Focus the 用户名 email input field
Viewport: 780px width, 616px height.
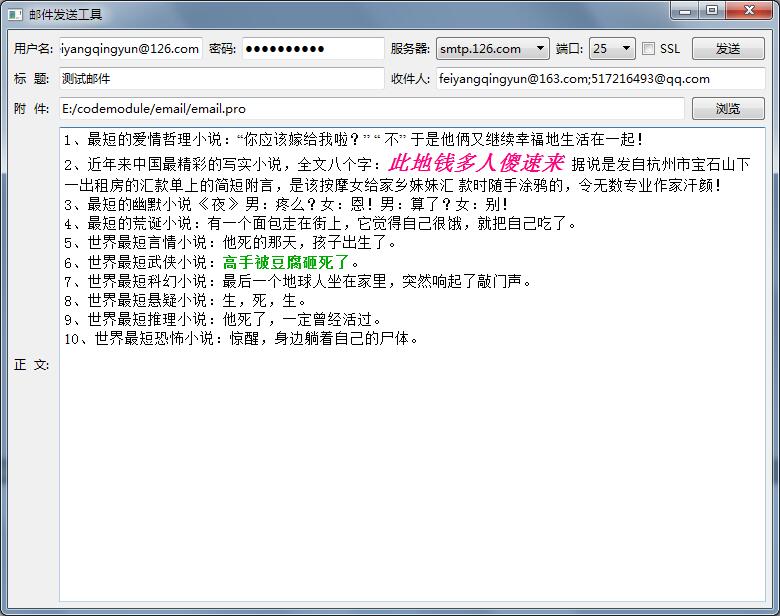pyautogui.click(x=130, y=49)
